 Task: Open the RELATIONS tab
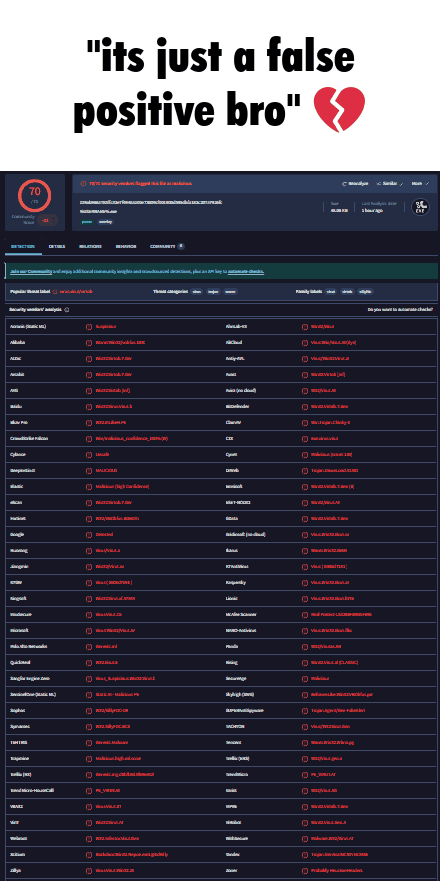click(90, 246)
